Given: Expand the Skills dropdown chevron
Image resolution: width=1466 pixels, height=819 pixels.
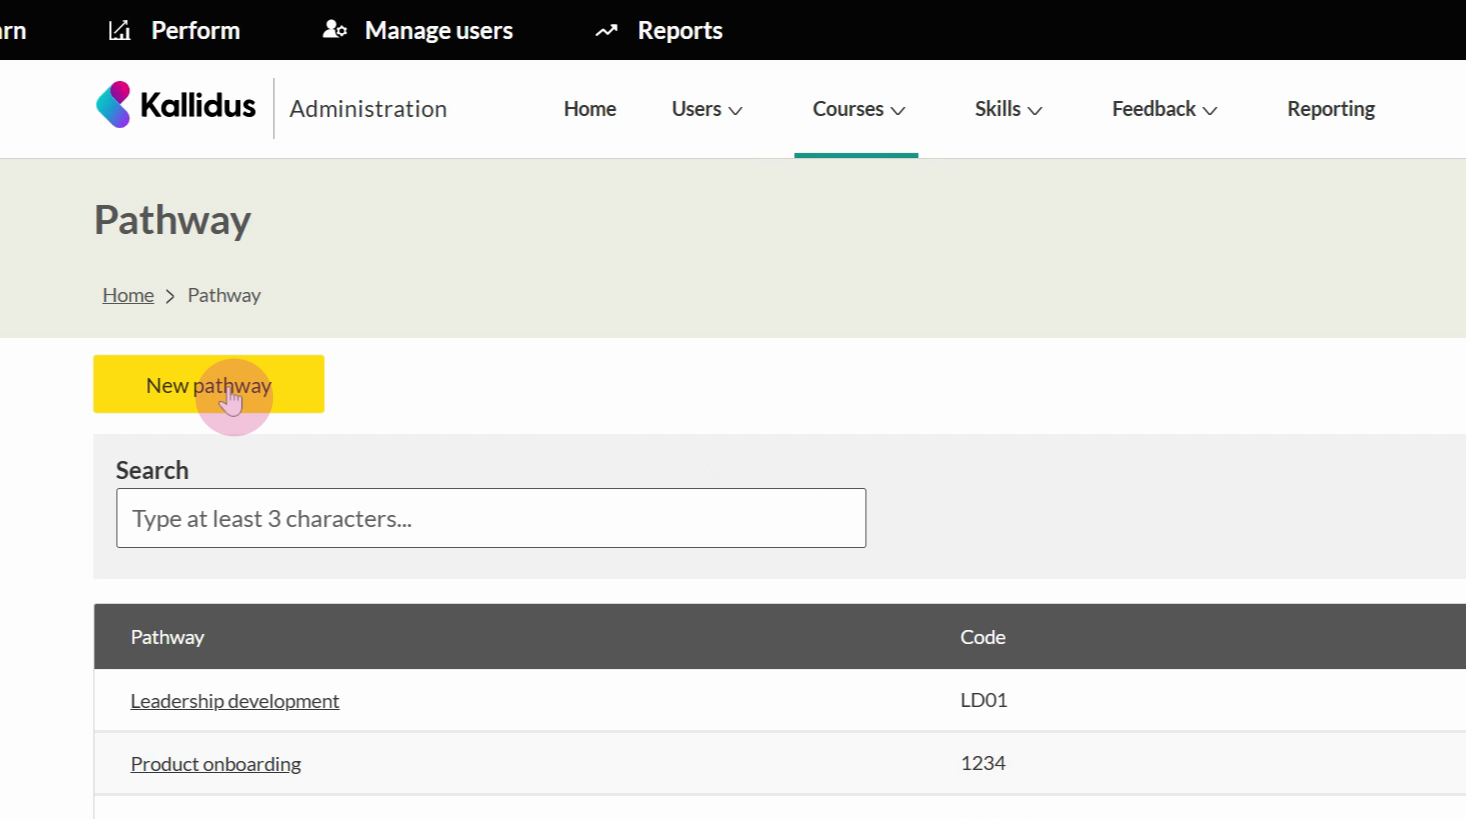Looking at the screenshot, I should (x=1035, y=111).
